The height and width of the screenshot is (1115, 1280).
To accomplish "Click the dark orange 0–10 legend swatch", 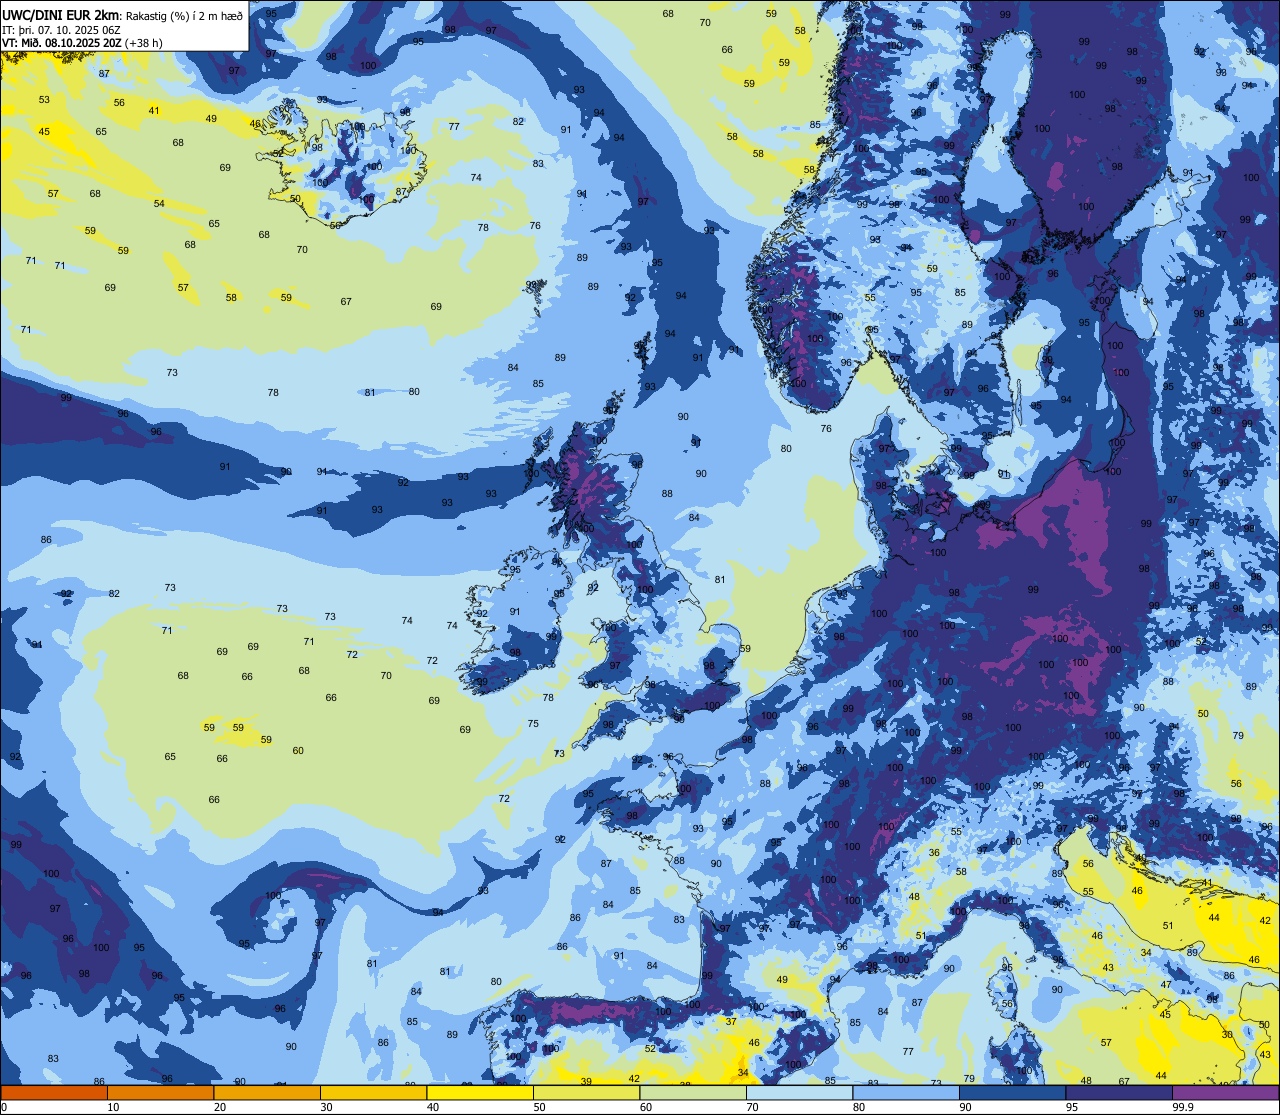I will (54, 1092).
